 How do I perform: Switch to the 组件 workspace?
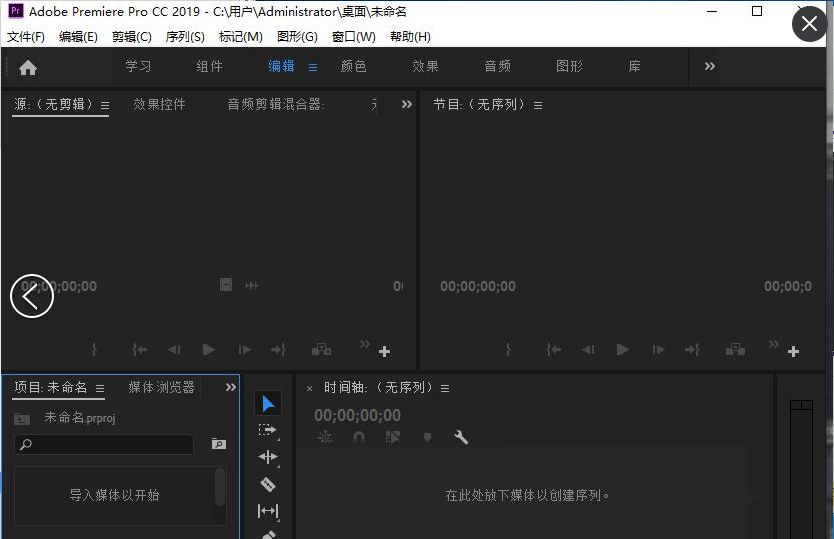210,67
